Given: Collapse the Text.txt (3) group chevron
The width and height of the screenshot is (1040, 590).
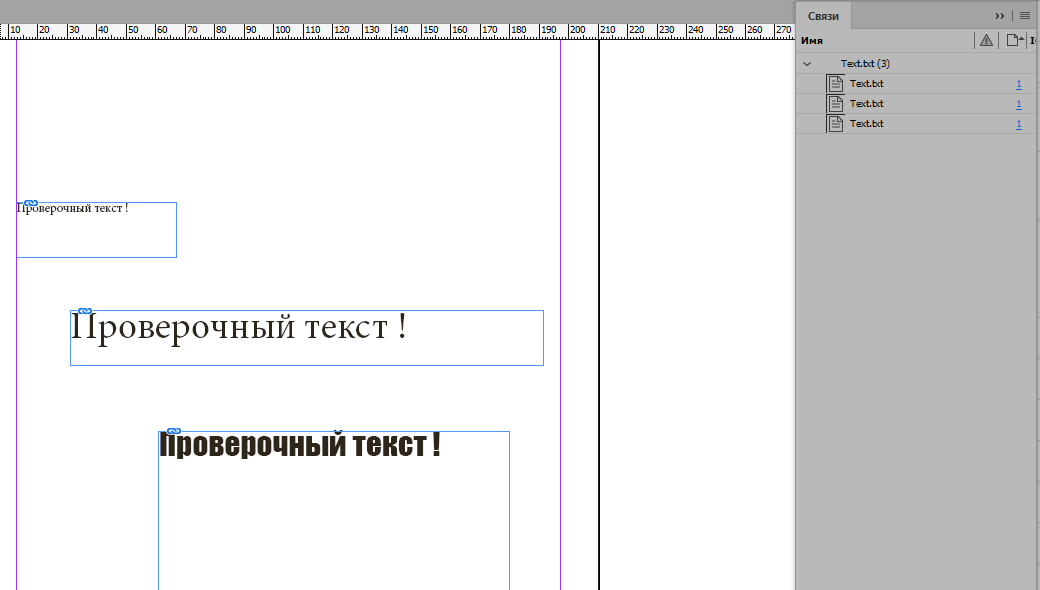Looking at the screenshot, I should [807, 64].
